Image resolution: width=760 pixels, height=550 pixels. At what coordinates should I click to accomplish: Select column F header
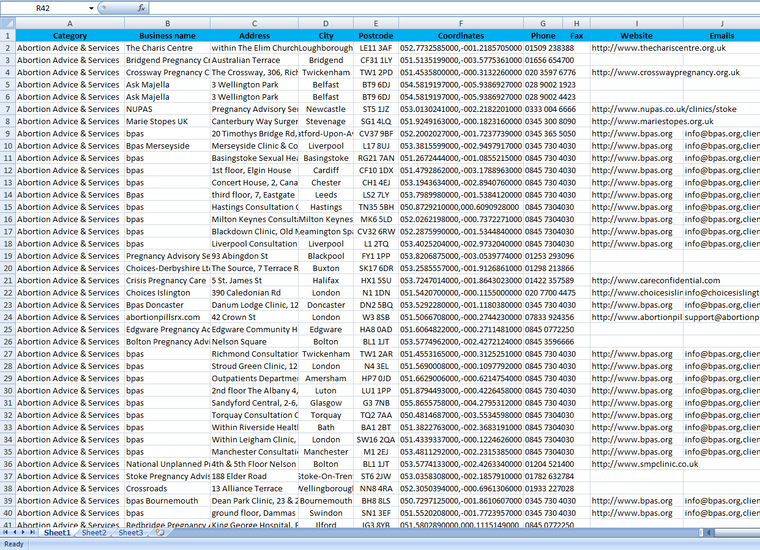click(461, 23)
